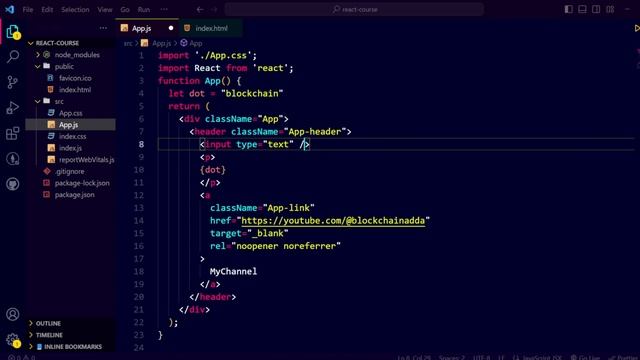Viewport: 640px width, 360px height.
Task: Click the errors and warnings status item
Action: (22, 357)
